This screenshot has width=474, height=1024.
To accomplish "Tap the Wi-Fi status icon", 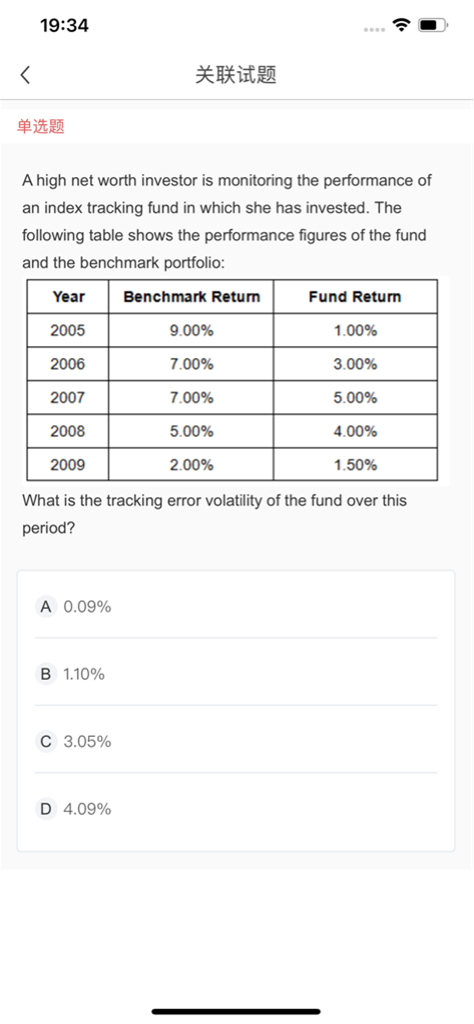I will tap(401, 25).
